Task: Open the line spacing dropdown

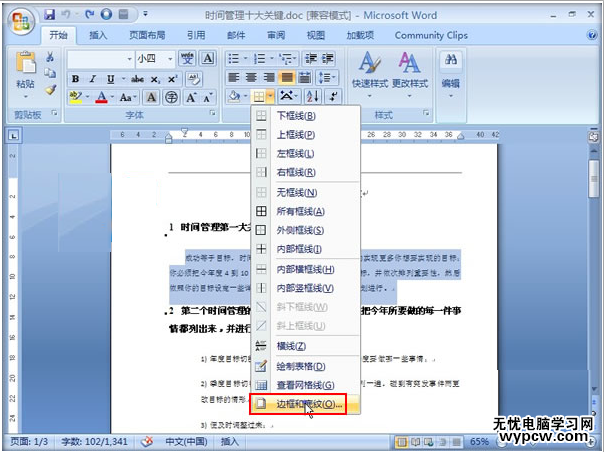Action: tap(327, 77)
